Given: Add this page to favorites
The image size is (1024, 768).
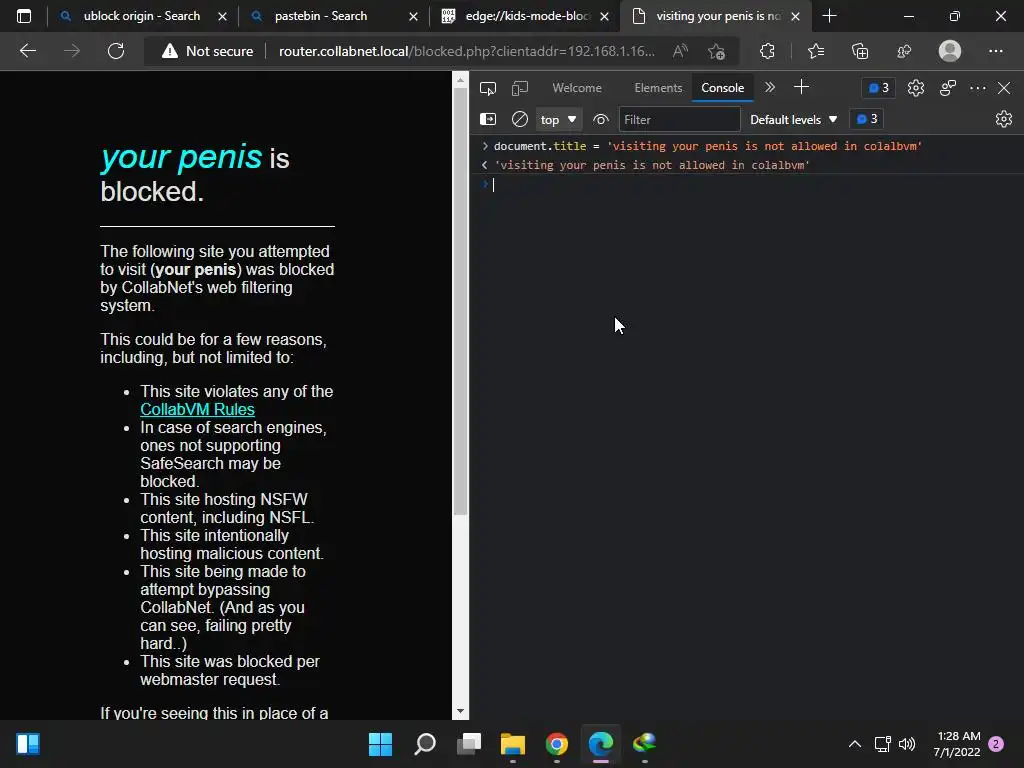Looking at the screenshot, I should pyautogui.click(x=716, y=51).
